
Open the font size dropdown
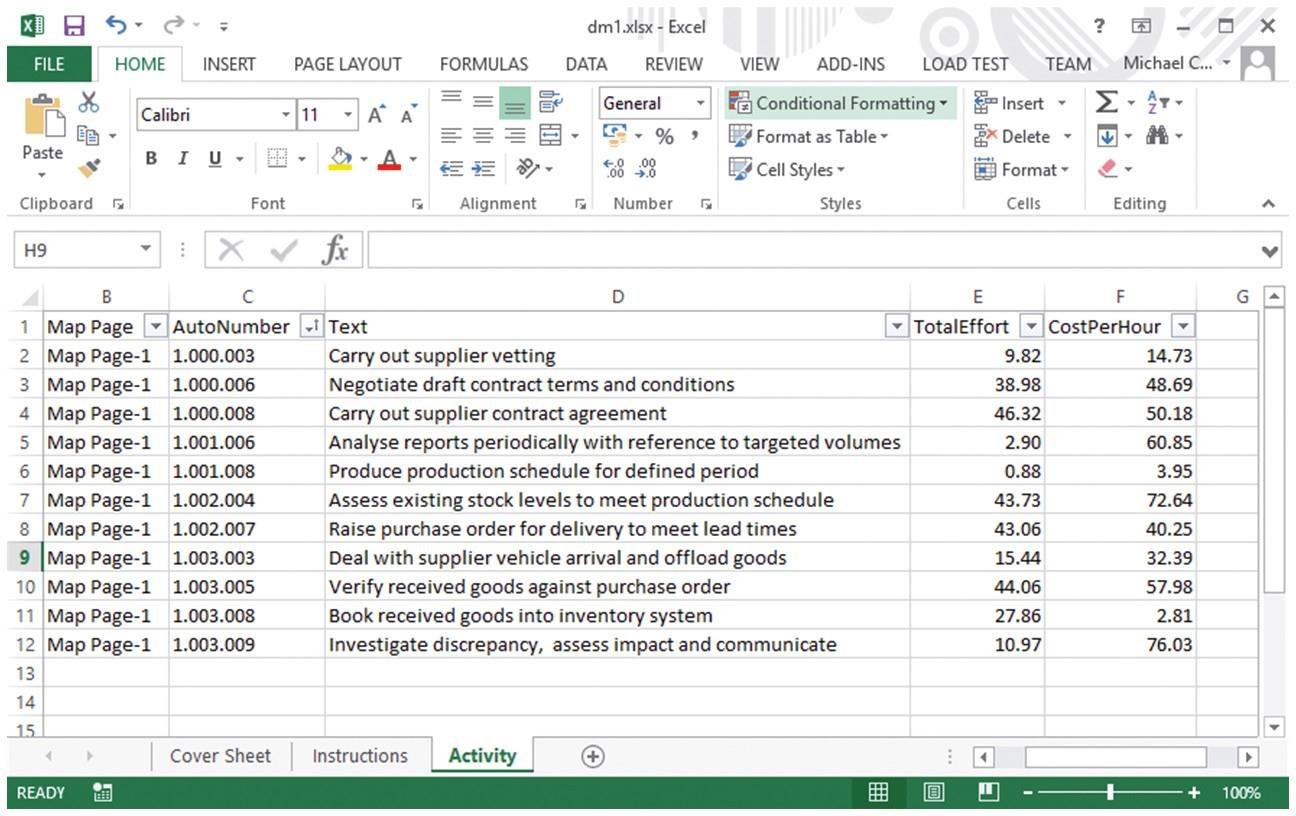348,115
